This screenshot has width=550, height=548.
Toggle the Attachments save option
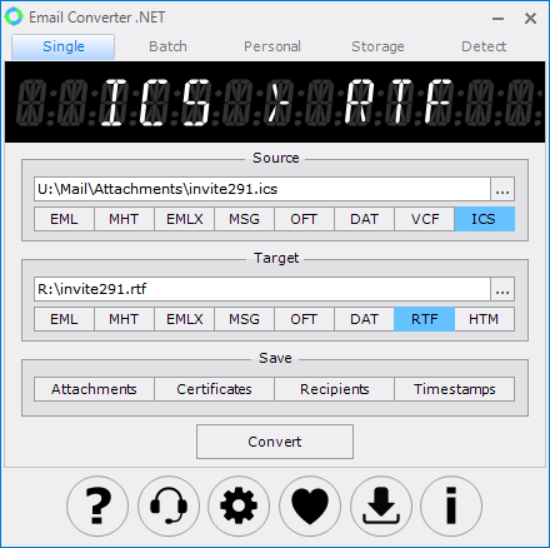pyautogui.click(x=94, y=389)
